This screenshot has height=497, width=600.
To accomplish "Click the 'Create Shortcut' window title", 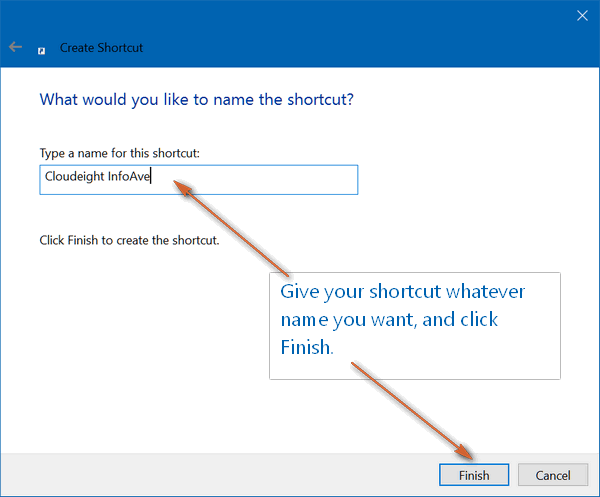I will coord(101,48).
